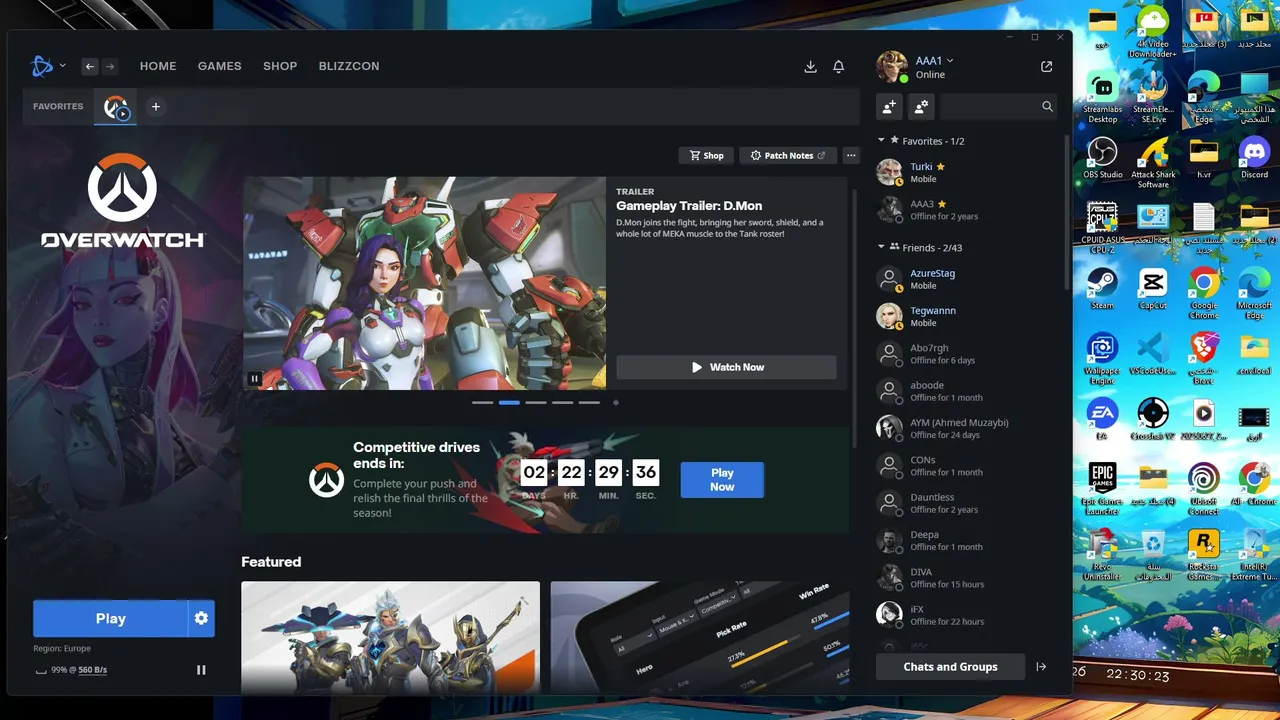Select the fifth carousel indicator
This screenshot has height=720, width=1280.
[589, 402]
